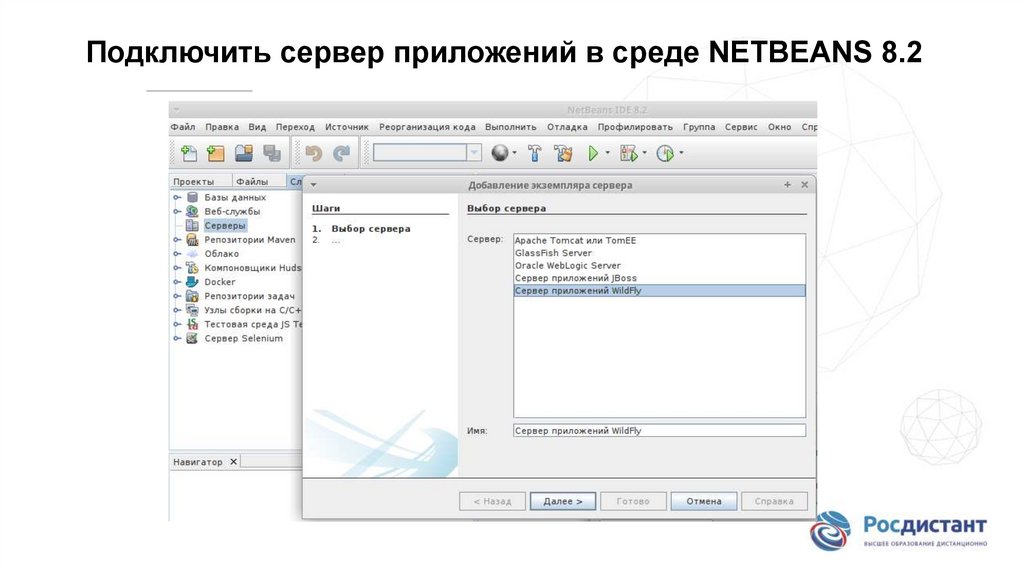
Task: Click the Готово button
Action: click(633, 502)
